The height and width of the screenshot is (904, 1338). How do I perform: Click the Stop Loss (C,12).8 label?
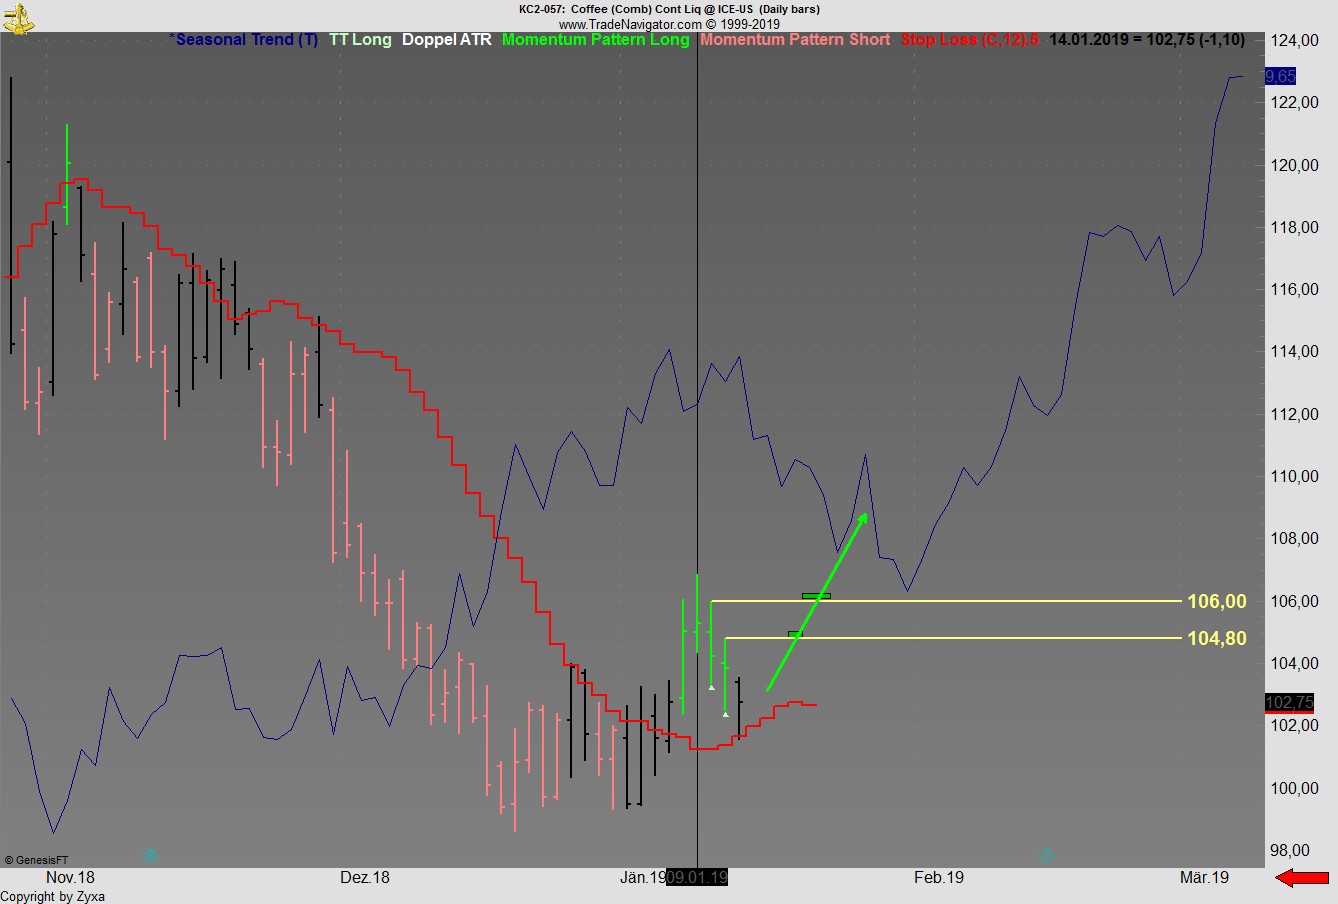(x=969, y=40)
